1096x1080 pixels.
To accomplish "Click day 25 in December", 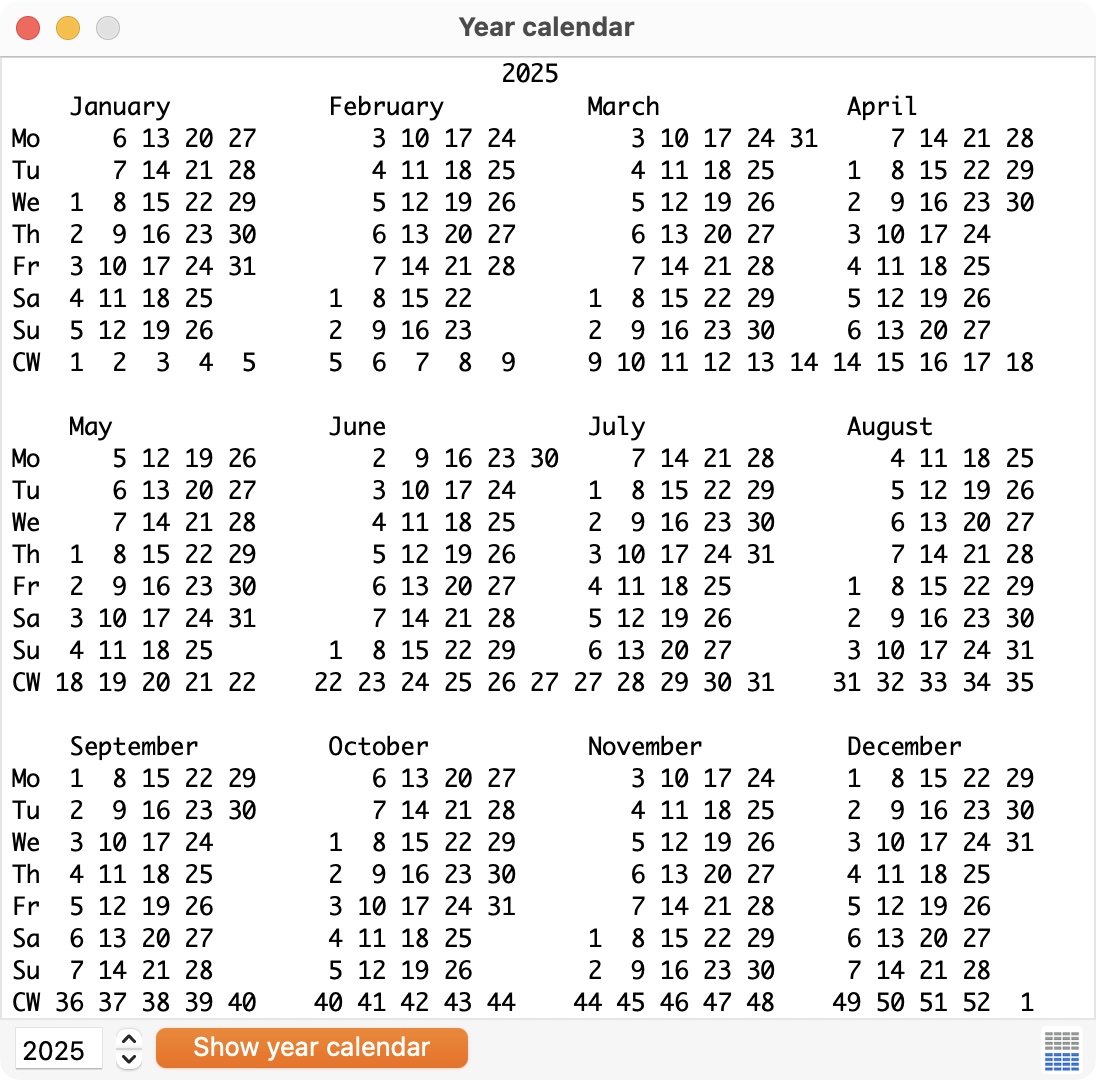I will pos(976,874).
